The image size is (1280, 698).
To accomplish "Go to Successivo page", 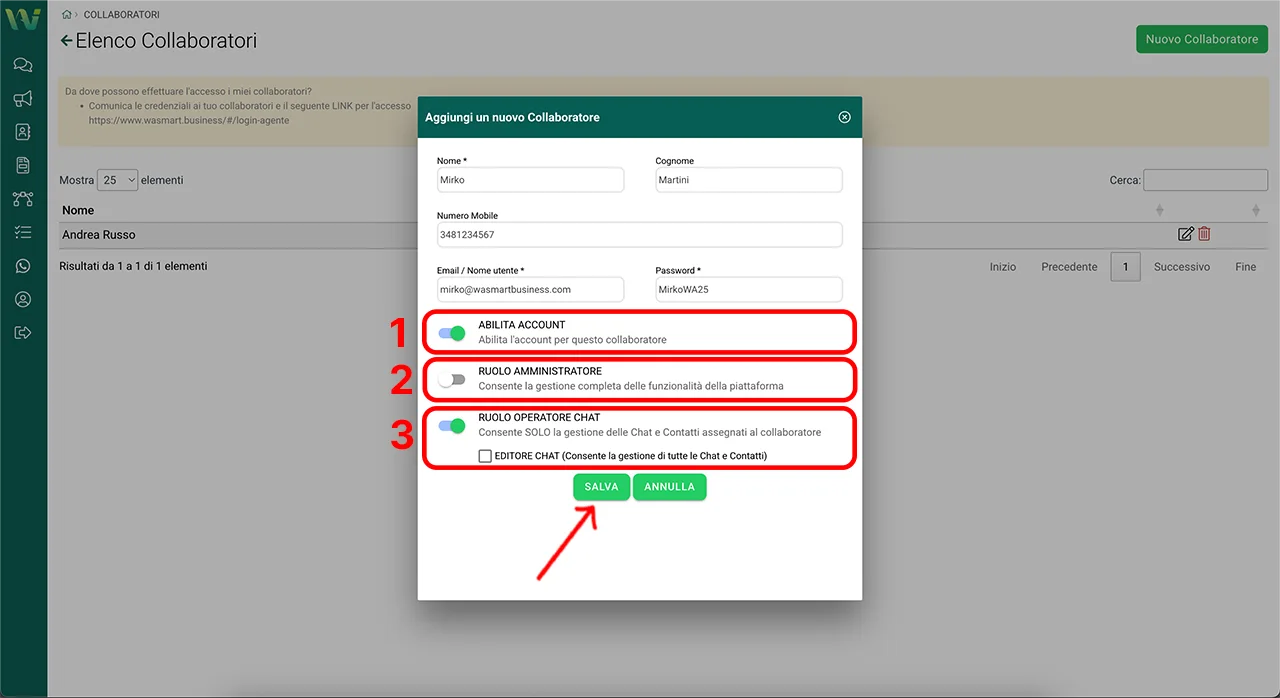I will (x=1182, y=267).
